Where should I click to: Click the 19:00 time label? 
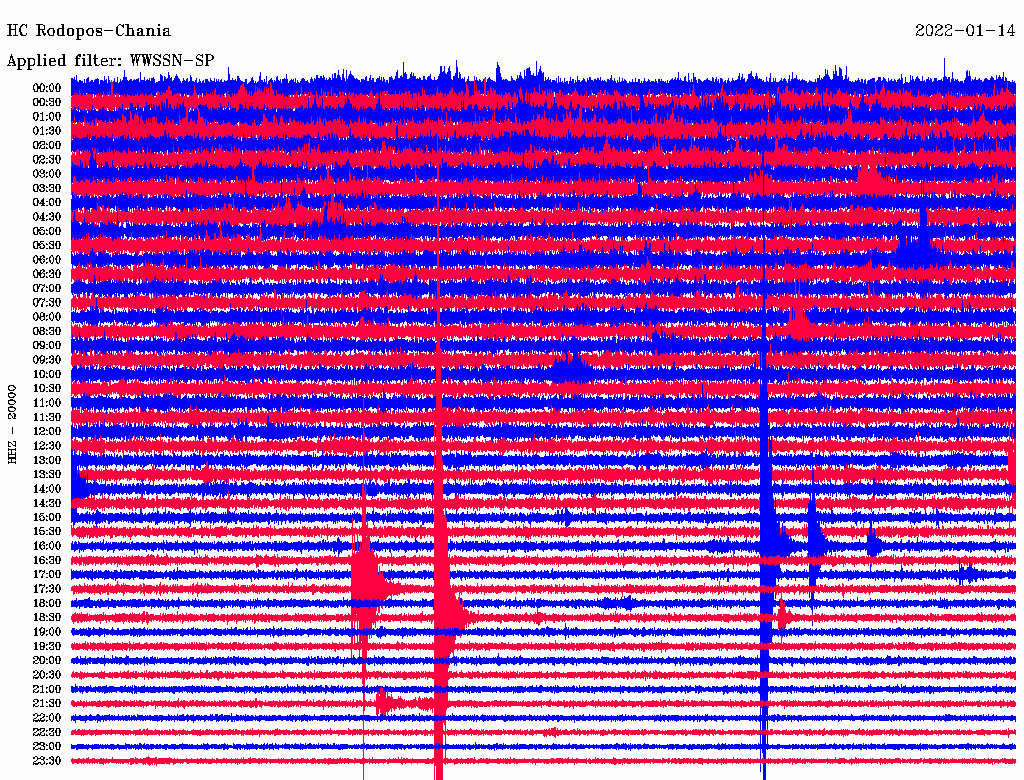coord(46,632)
